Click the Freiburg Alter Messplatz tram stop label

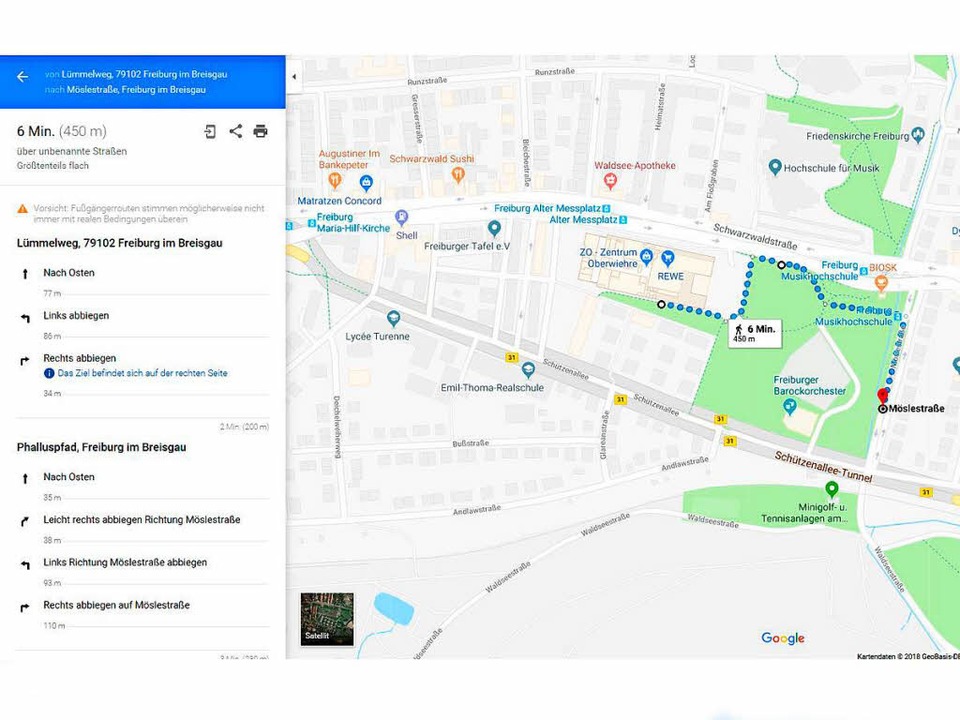pos(547,208)
